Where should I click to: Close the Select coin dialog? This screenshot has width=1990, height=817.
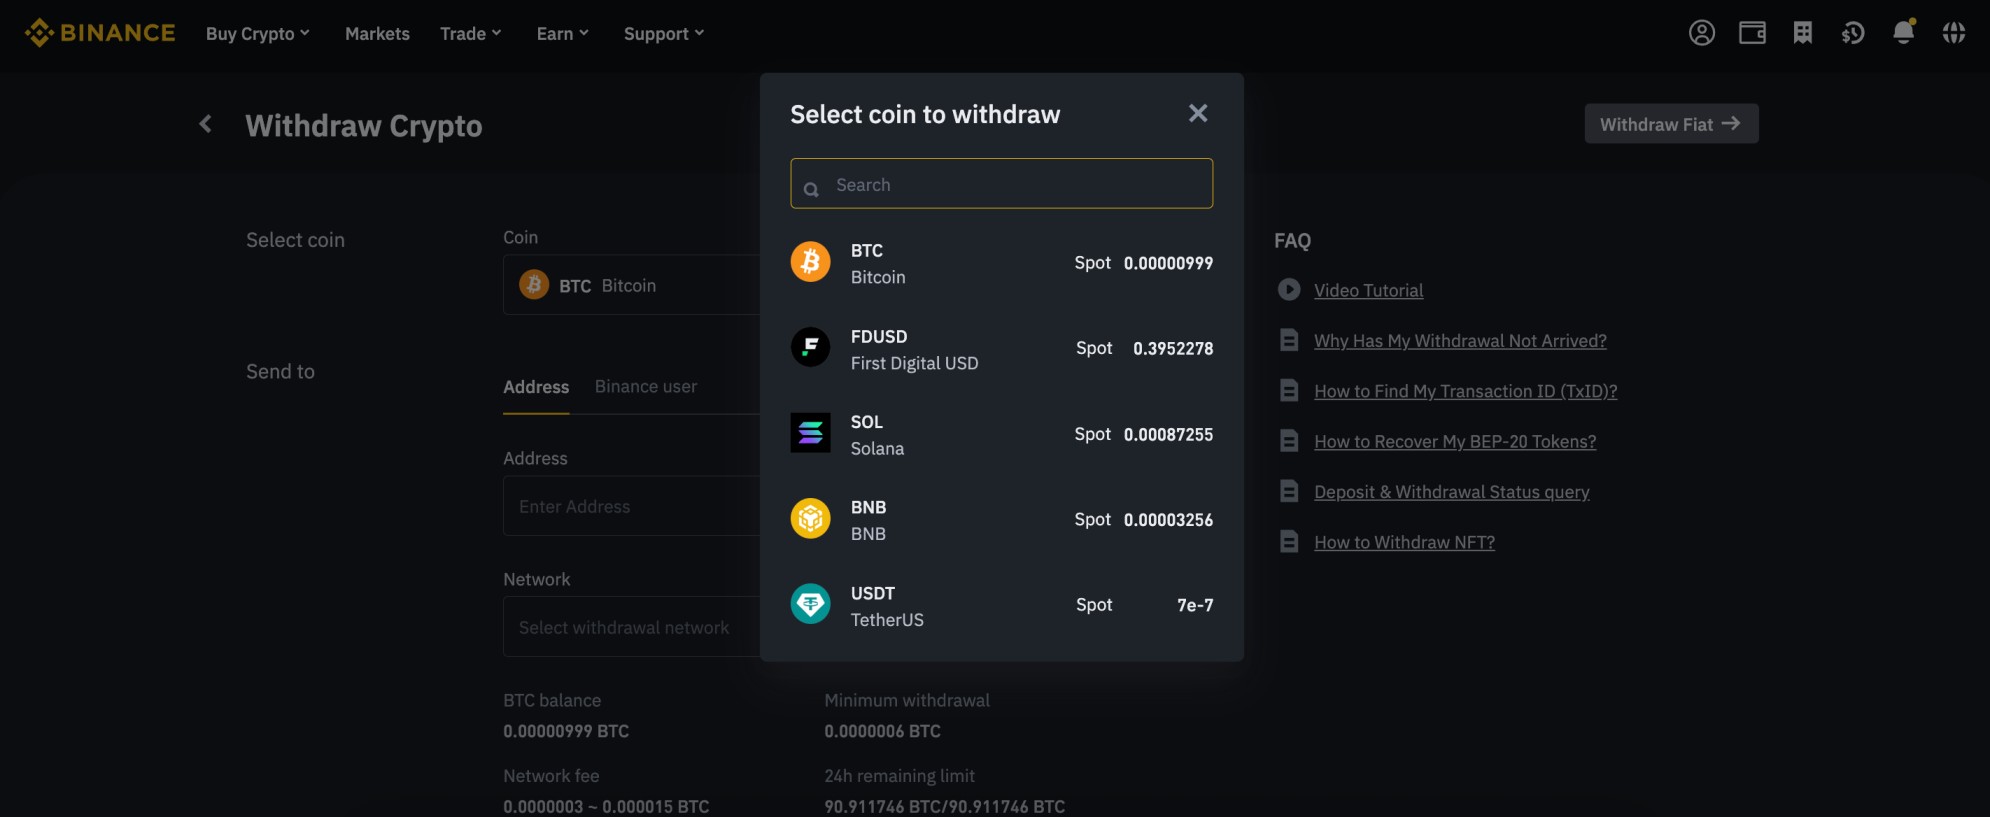point(1197,114)
